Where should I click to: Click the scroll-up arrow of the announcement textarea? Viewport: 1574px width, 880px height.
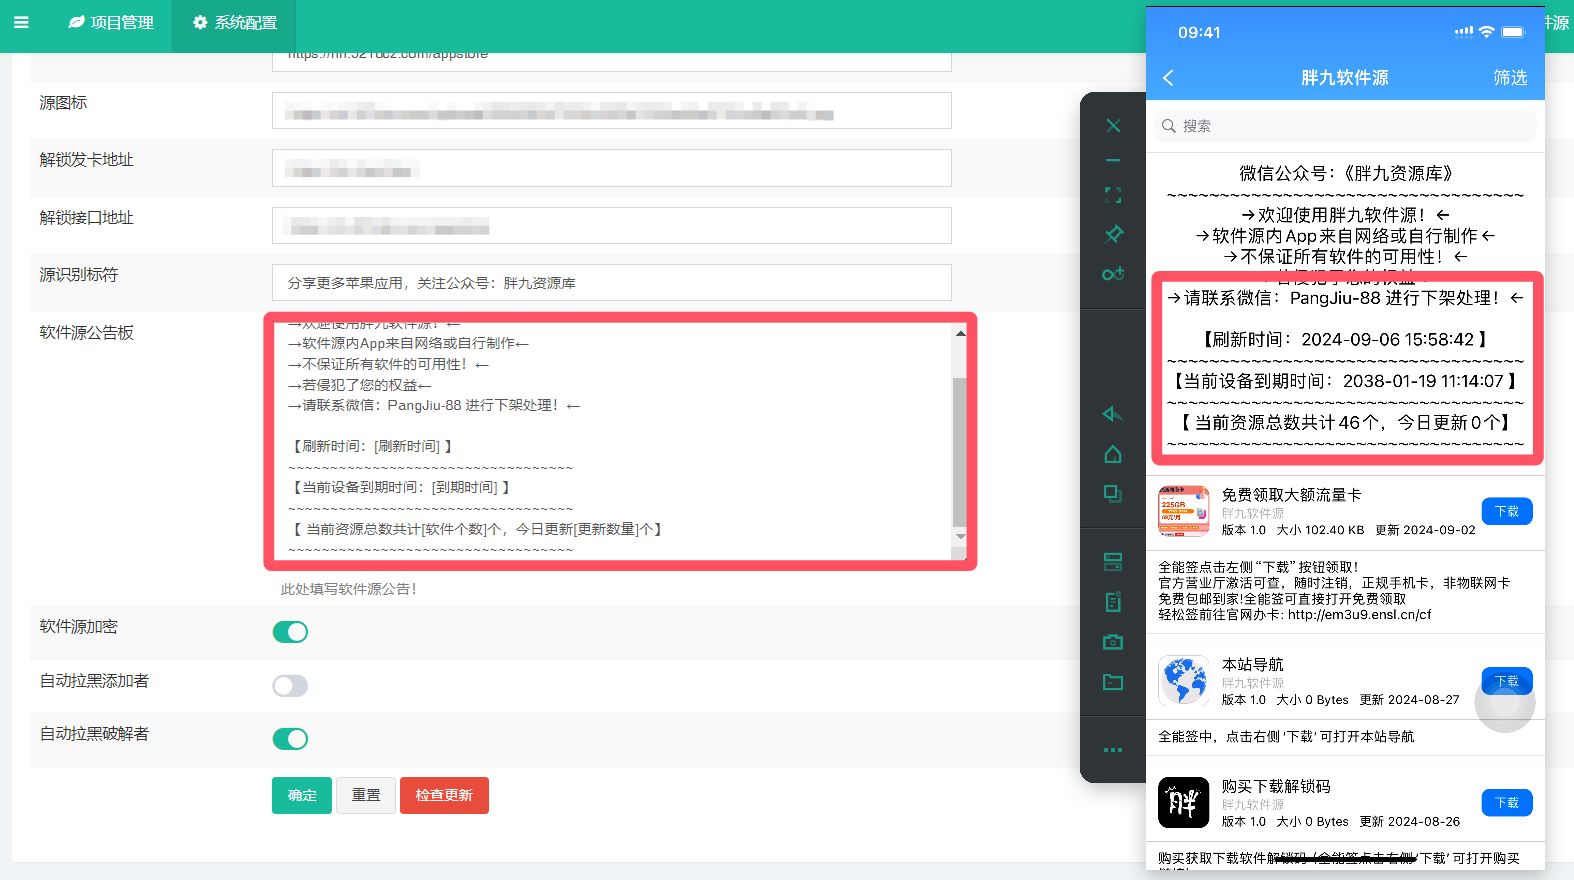coord(960,333)
